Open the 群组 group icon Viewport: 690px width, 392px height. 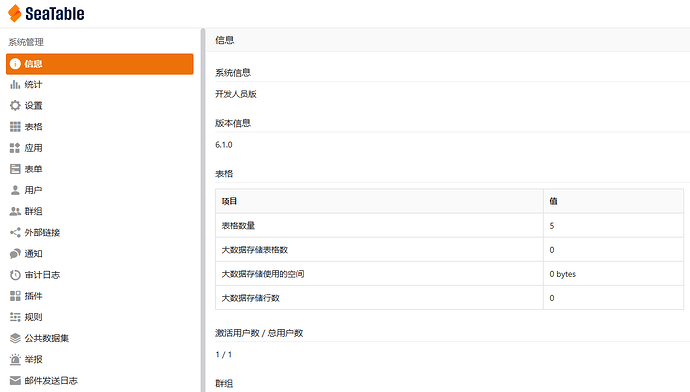[15, 211]
